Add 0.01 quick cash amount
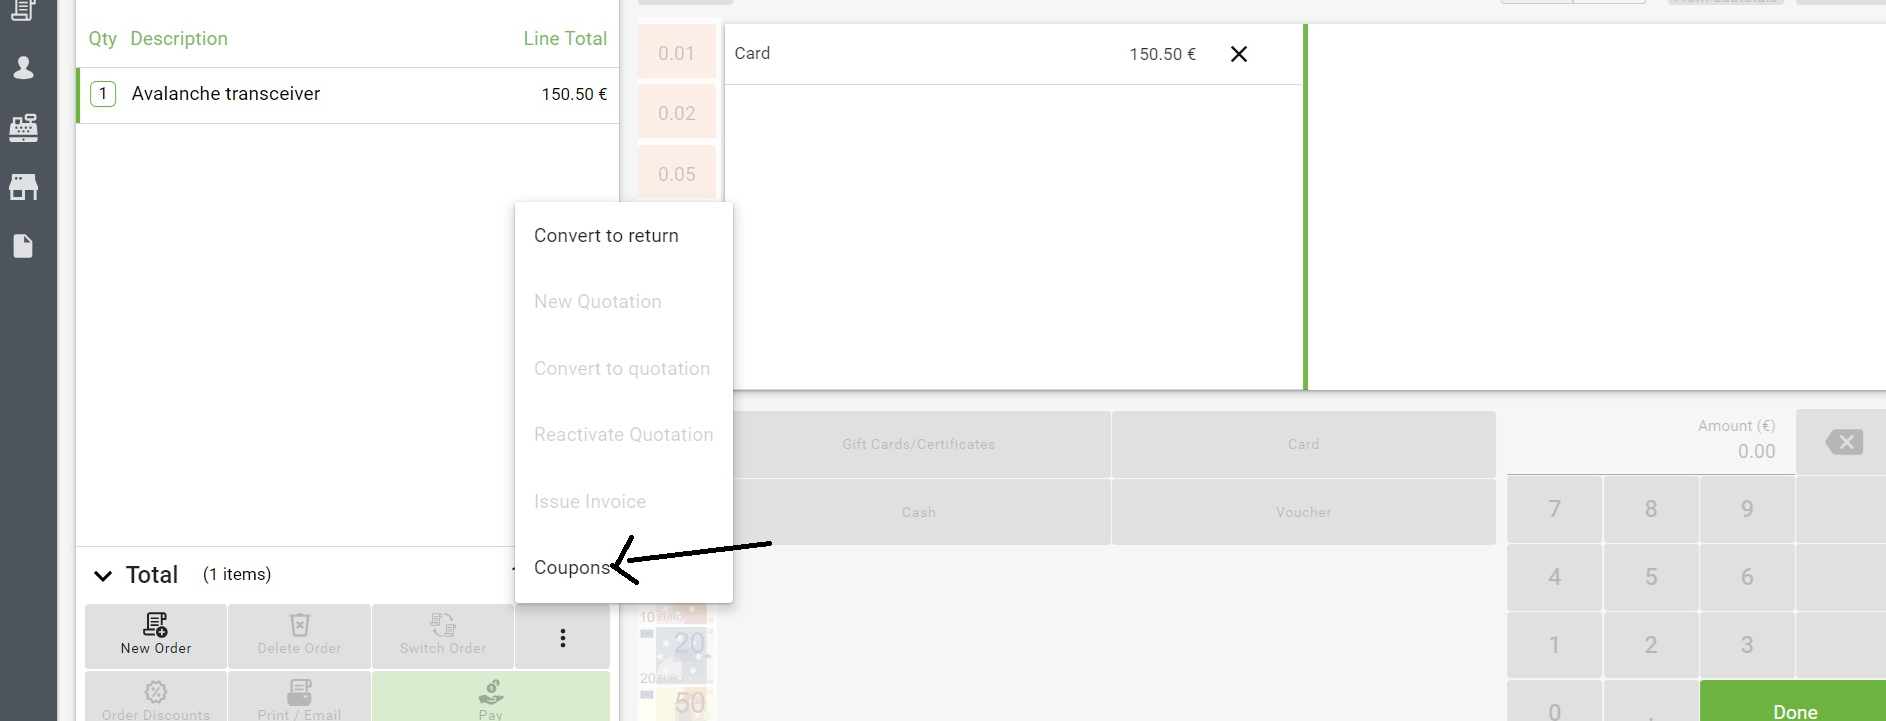Image resolution: width=1886 pixels, height=721 pixels. pyautogui.click(x=677, y=53)
